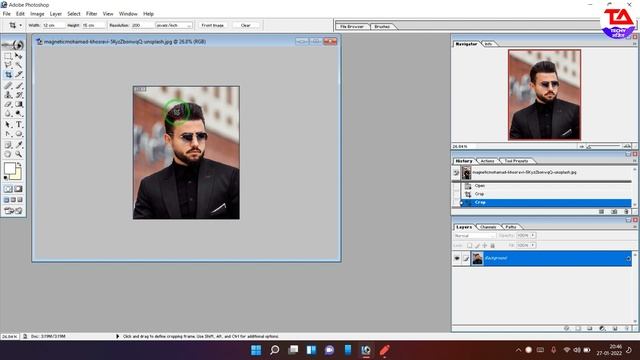
Task: Switch to the Actions tab
Action: coord(487,161)
